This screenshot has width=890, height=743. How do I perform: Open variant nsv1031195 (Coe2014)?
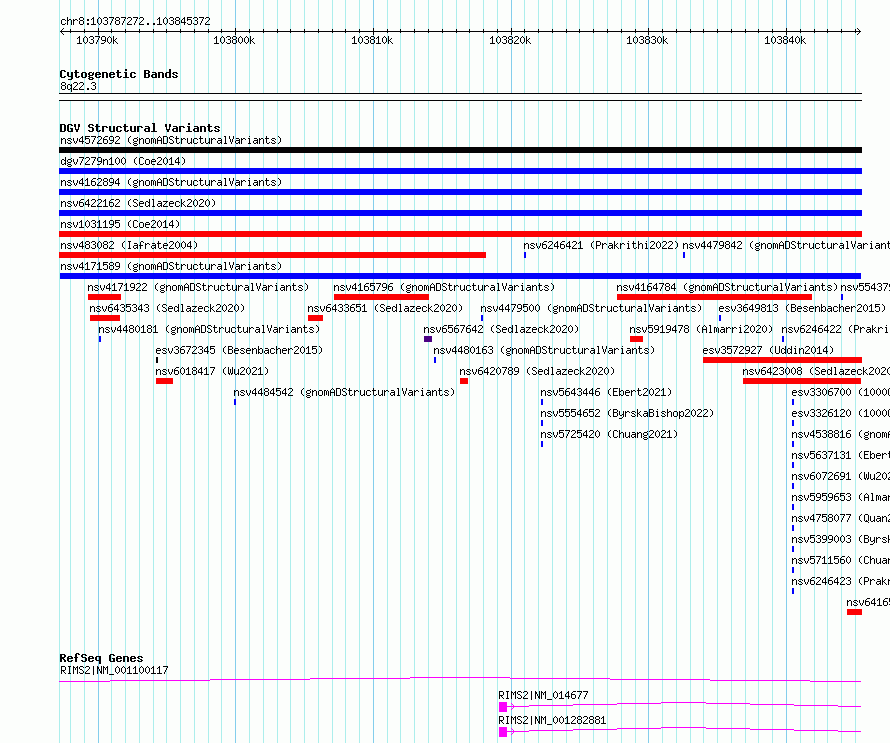click(120, 224)
